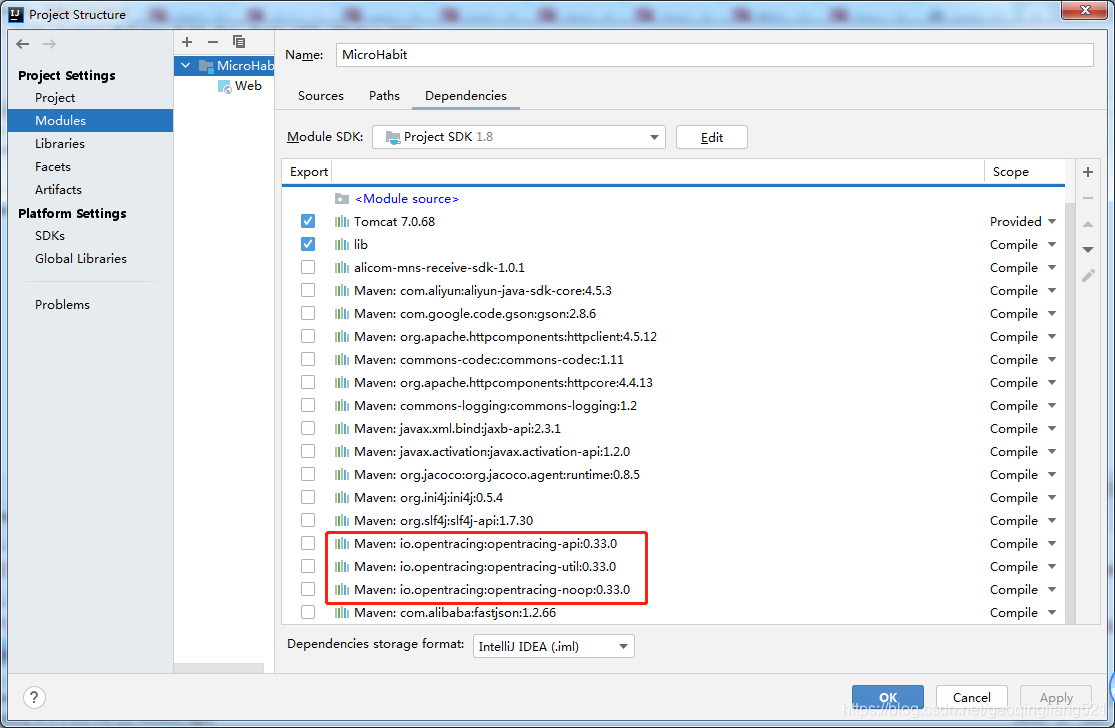Open the Module SDK dropdown

(654, 137)
